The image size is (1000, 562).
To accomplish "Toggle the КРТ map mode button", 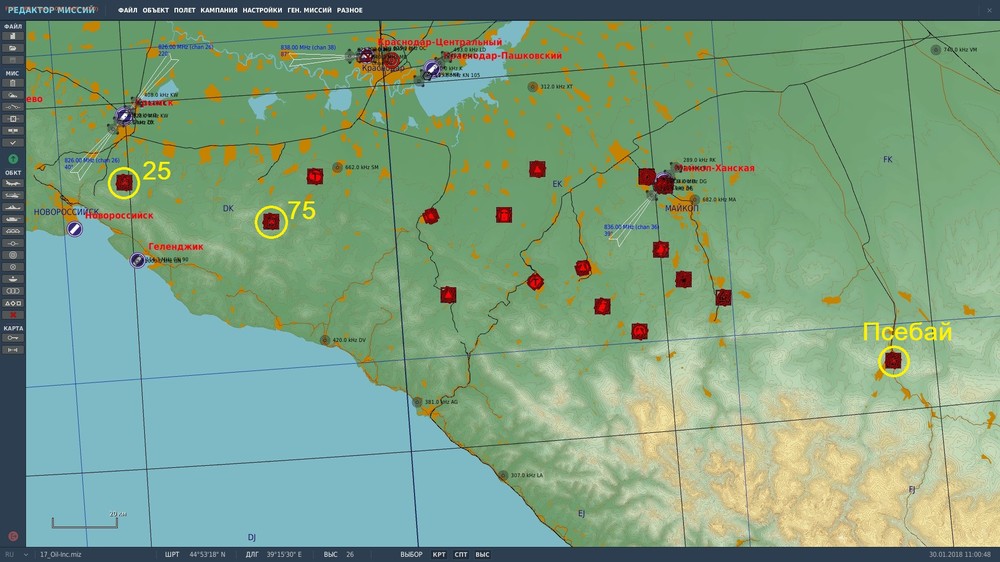I will [x=439, y=554].
